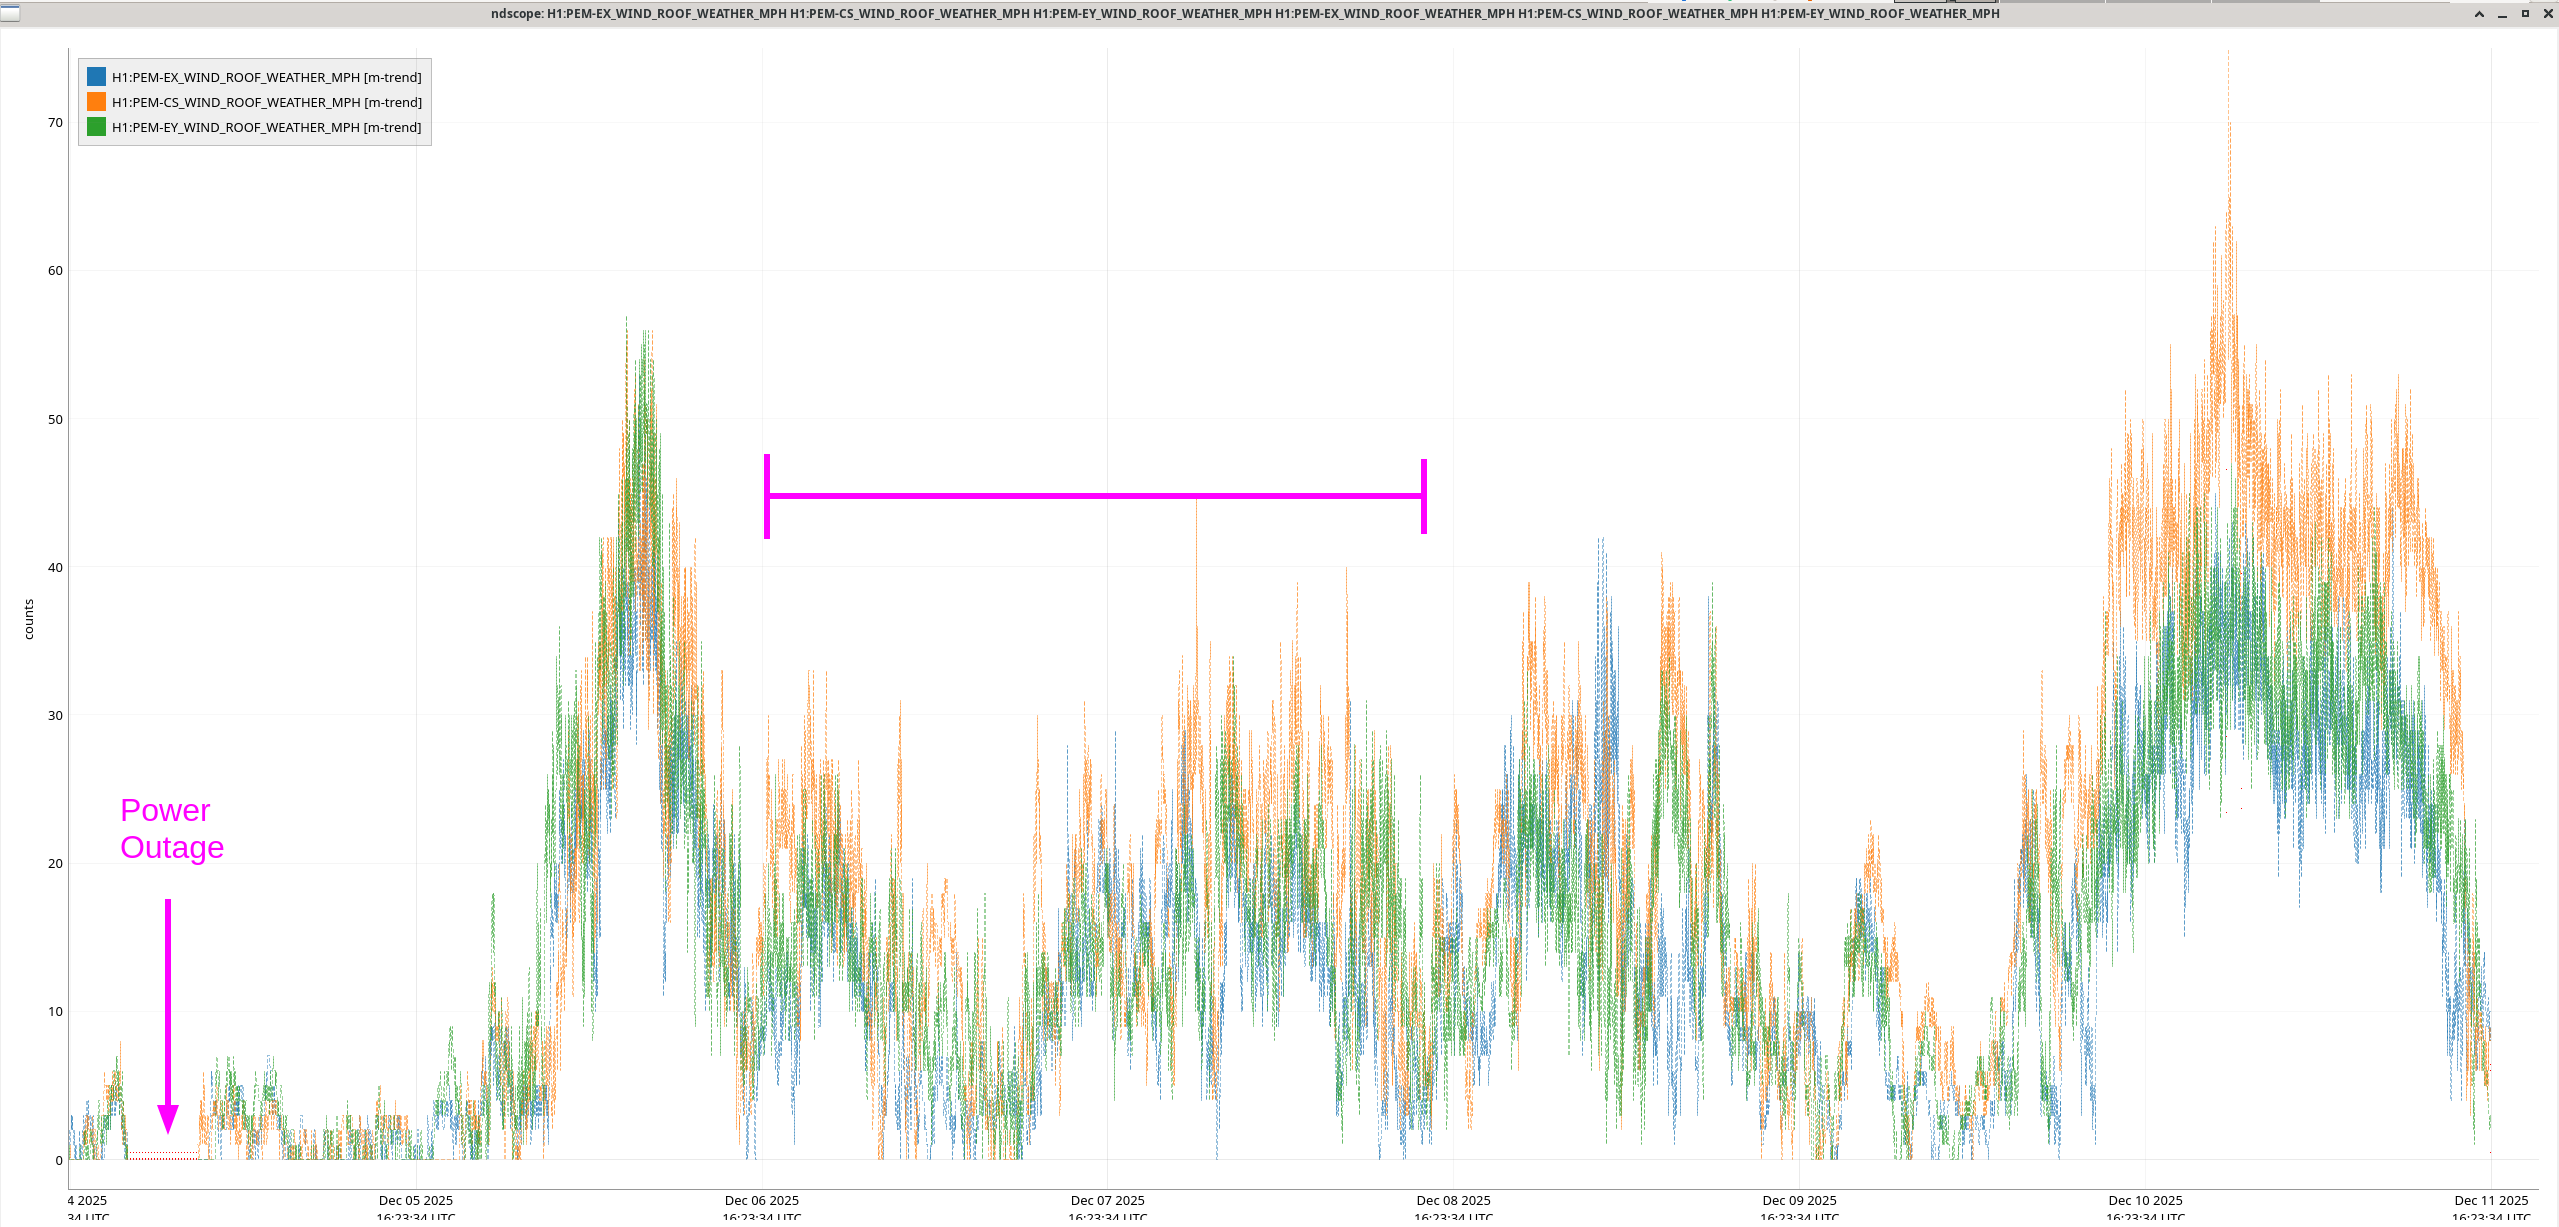2559x1227 pixels.
Task: Maximize the ndscope window
Action: (x=2525, y=14)
